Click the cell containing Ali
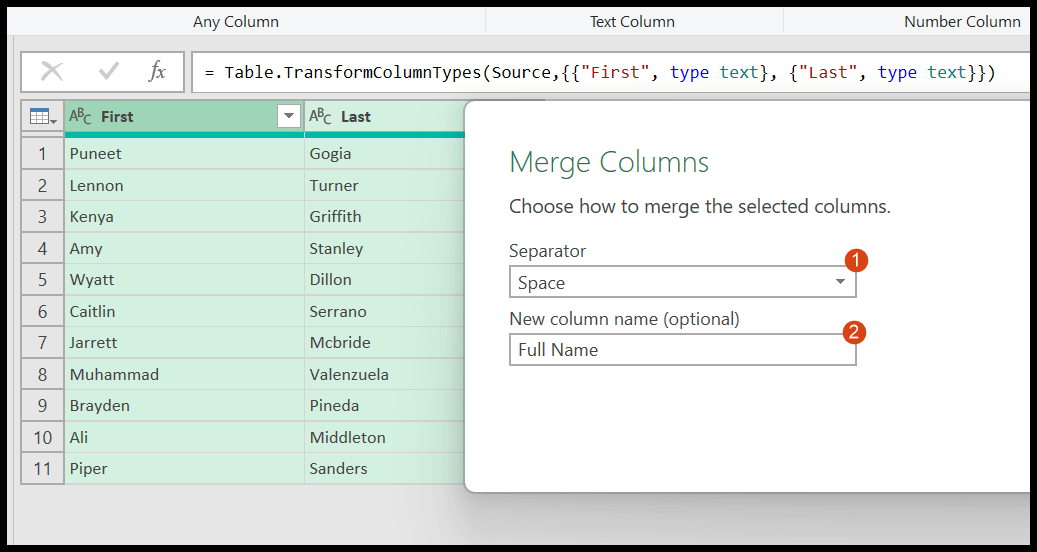Image resolution: width=1037 pixels, height=552 pixels. [184, 437]
